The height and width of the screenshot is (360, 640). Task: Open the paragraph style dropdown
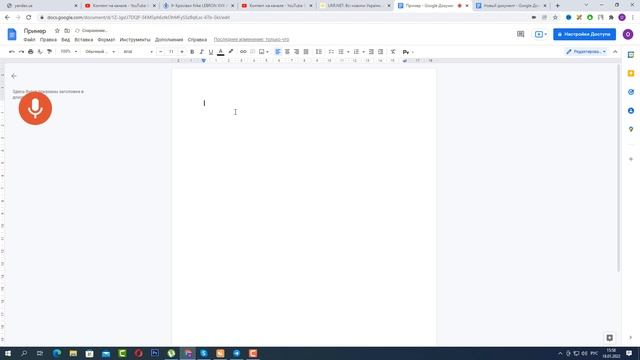(x=100, y=52)
